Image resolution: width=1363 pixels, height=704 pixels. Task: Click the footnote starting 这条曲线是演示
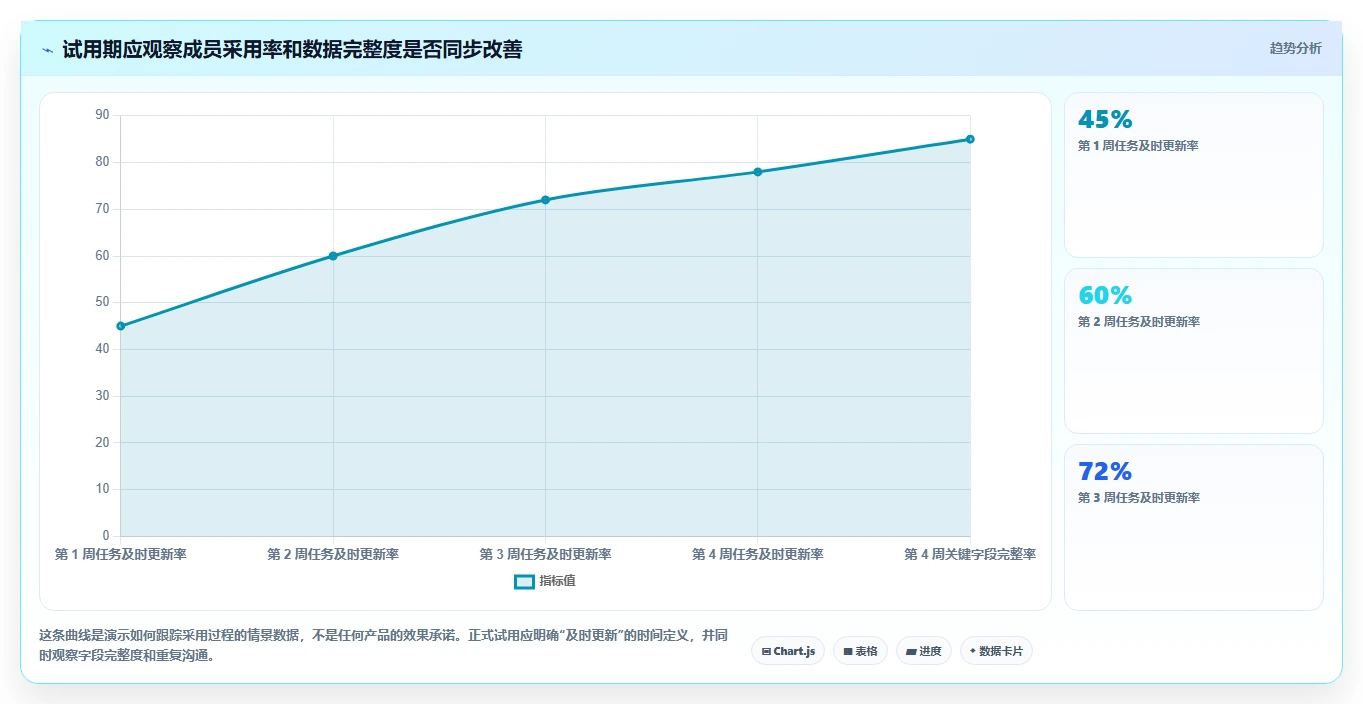[x=383, y=646]
